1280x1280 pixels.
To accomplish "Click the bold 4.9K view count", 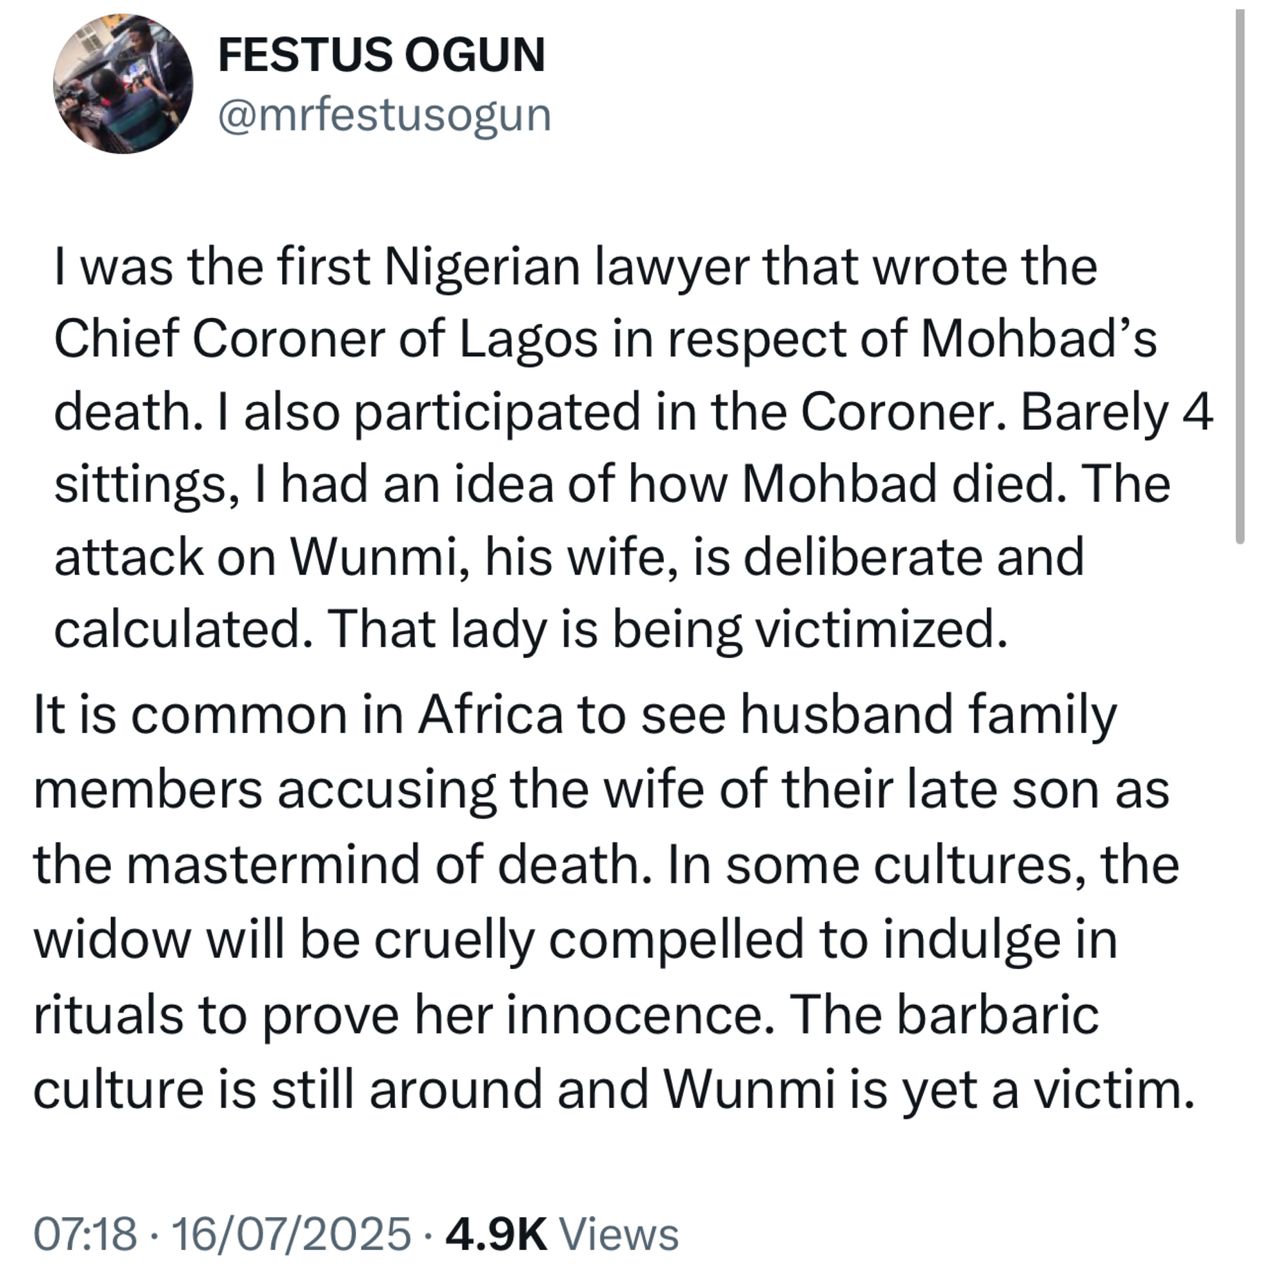I will (x=497, y=1233).
